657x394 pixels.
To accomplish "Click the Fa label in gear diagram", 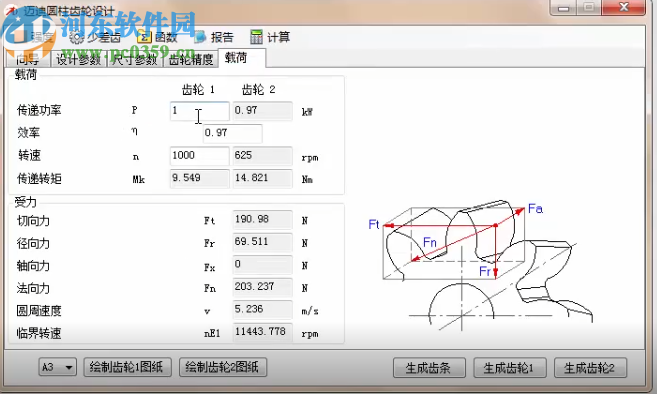I will click(x=535, y=208).
